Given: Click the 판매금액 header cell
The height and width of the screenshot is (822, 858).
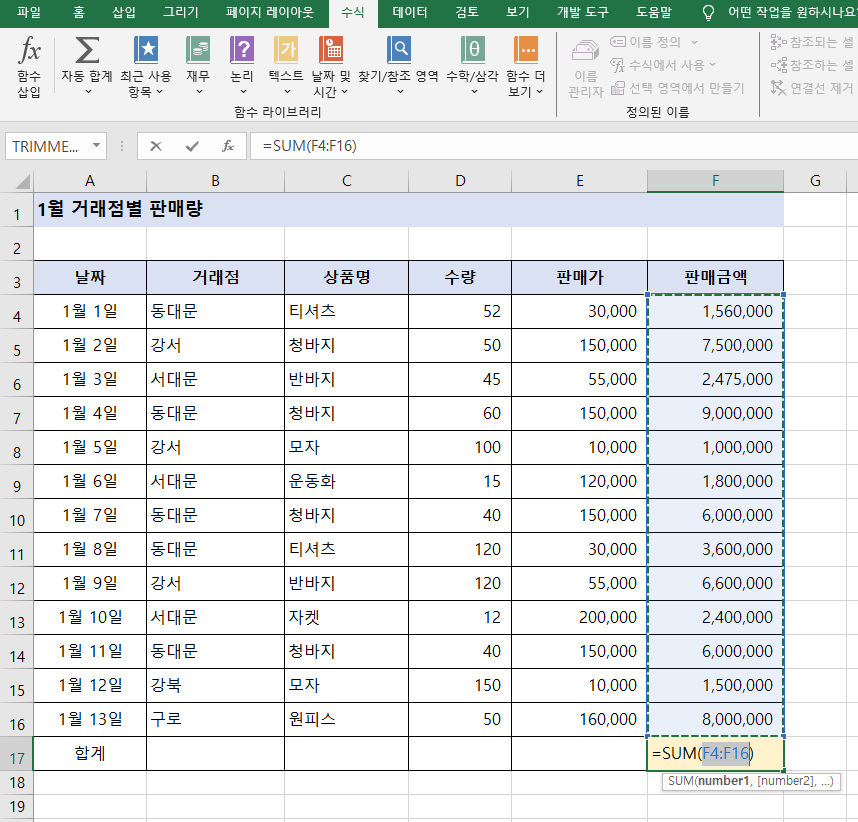Looking at the screenshot, I should (715, 277).
